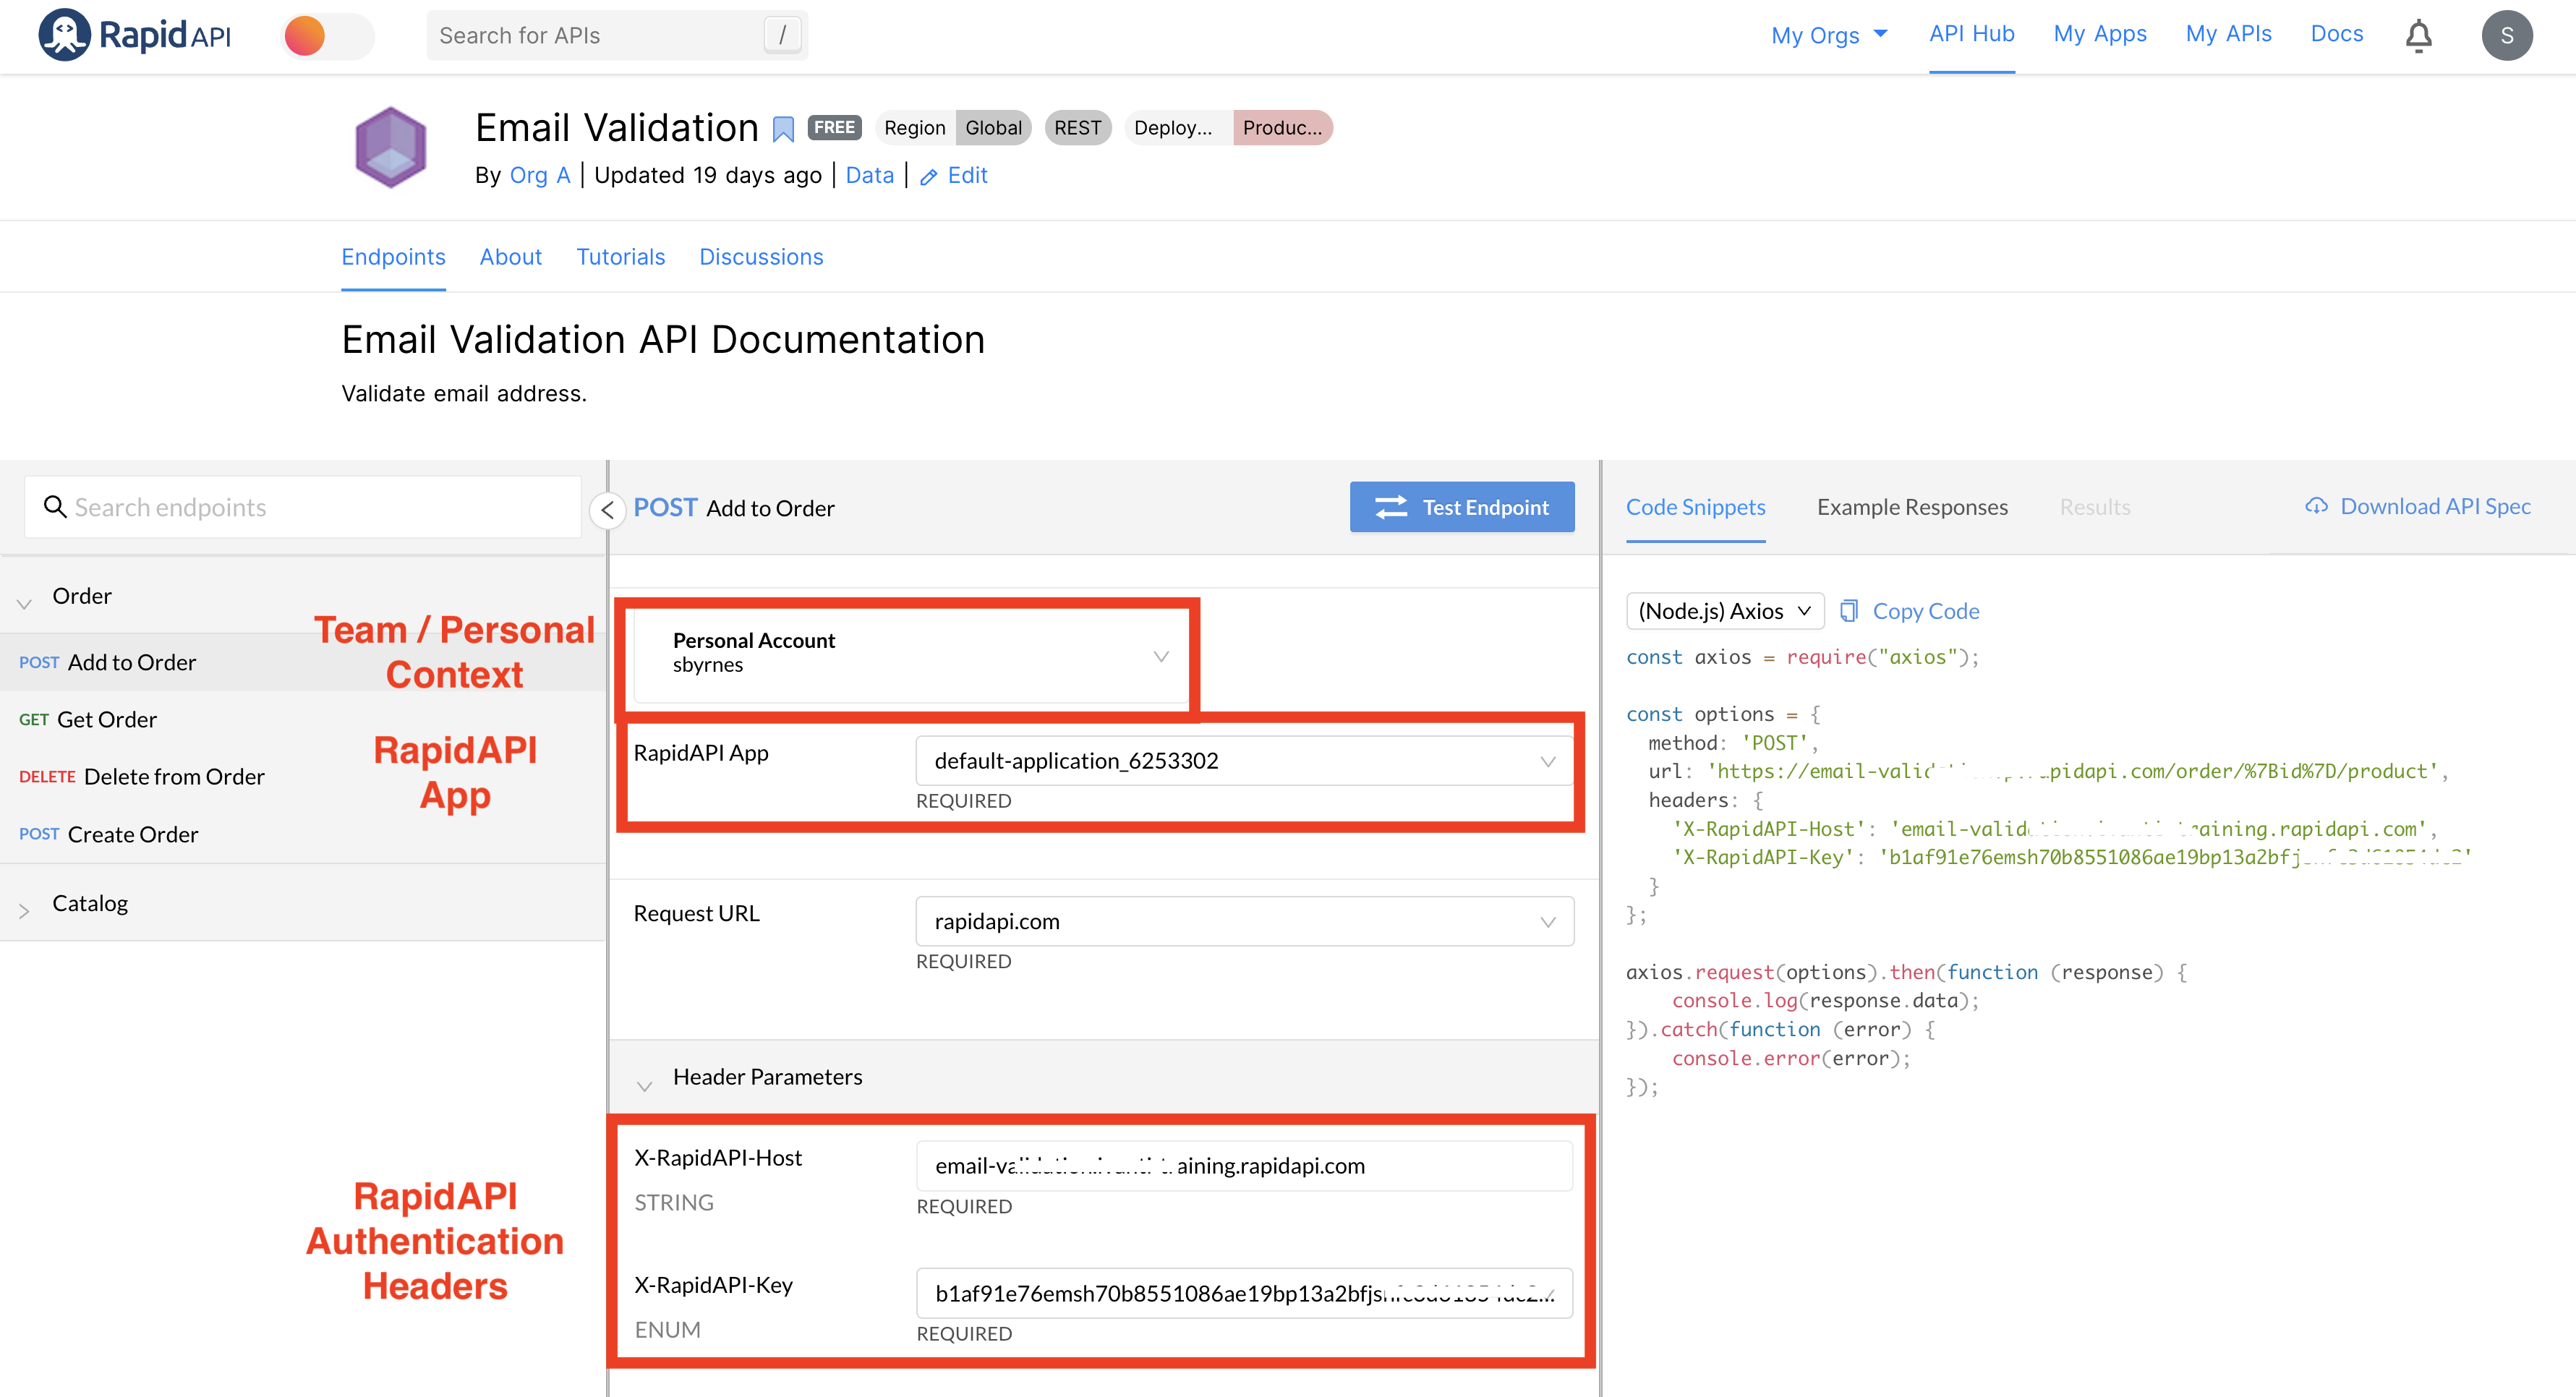Click the edit pencil icon near Edit
Image resolution: width=2576 pixels, height=1397 pixels.
[x=929, y=176]
